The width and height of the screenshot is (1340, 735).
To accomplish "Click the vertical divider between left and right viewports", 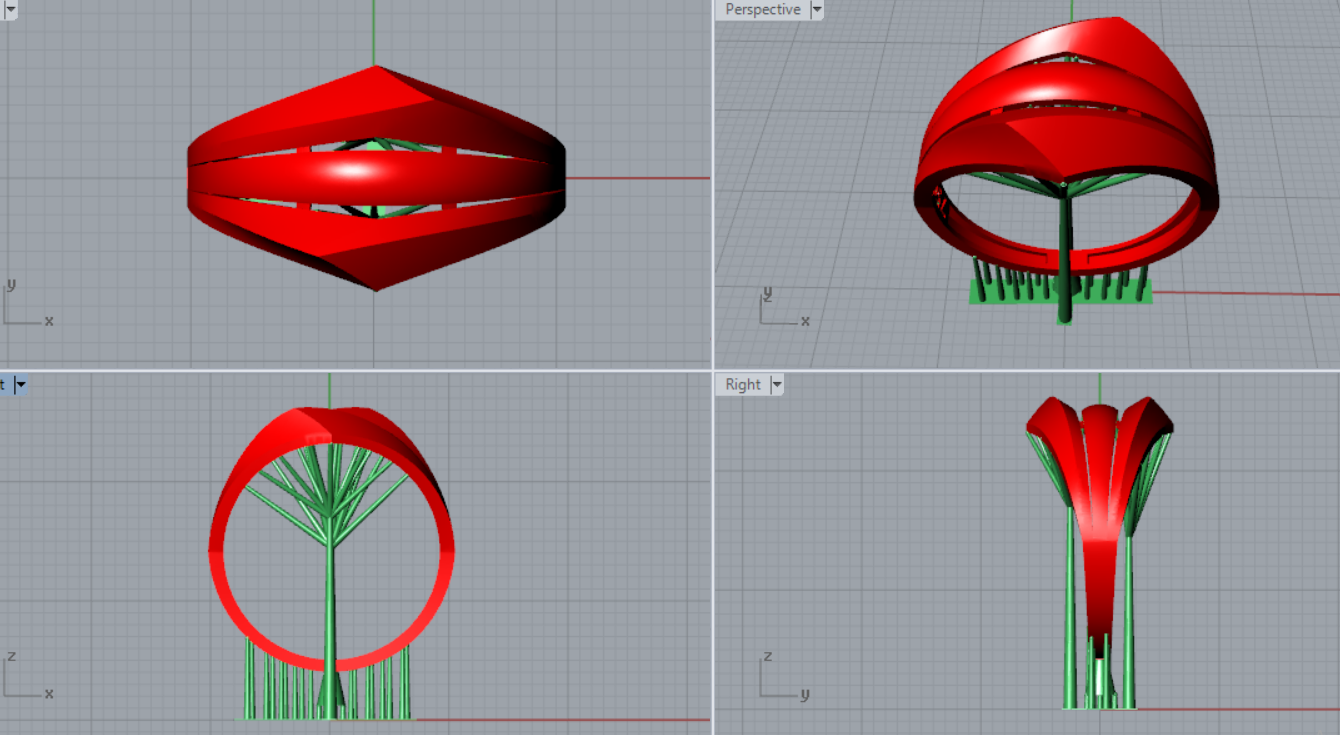I will (x=712, y=200).
